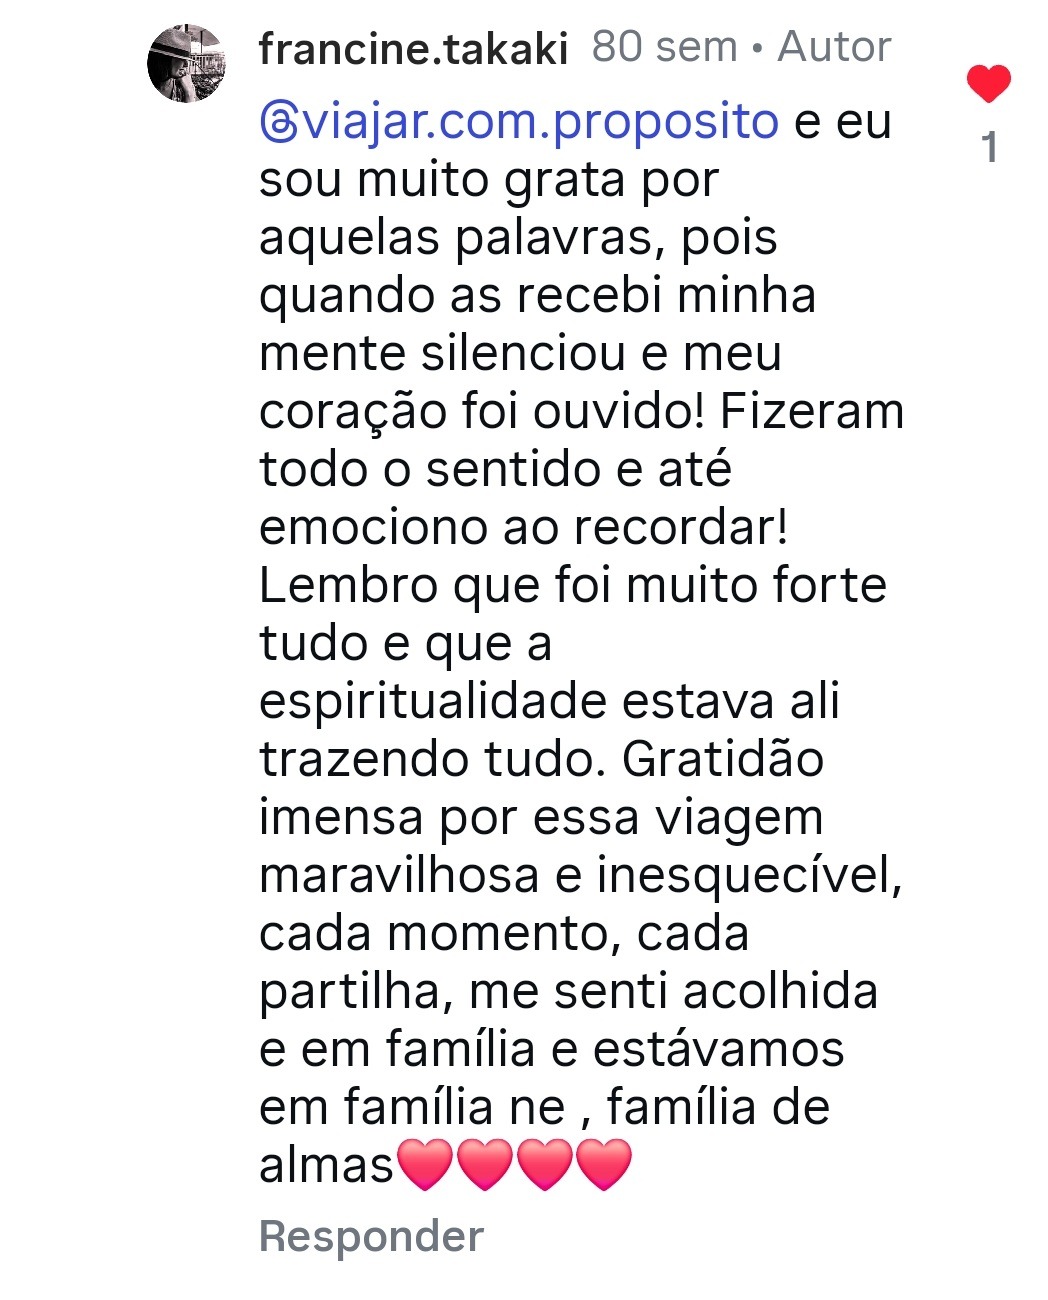Unlike the comment with the red heart
Image resolution: width=1048 pixels, height=1300 pixels.
point(989,84)
